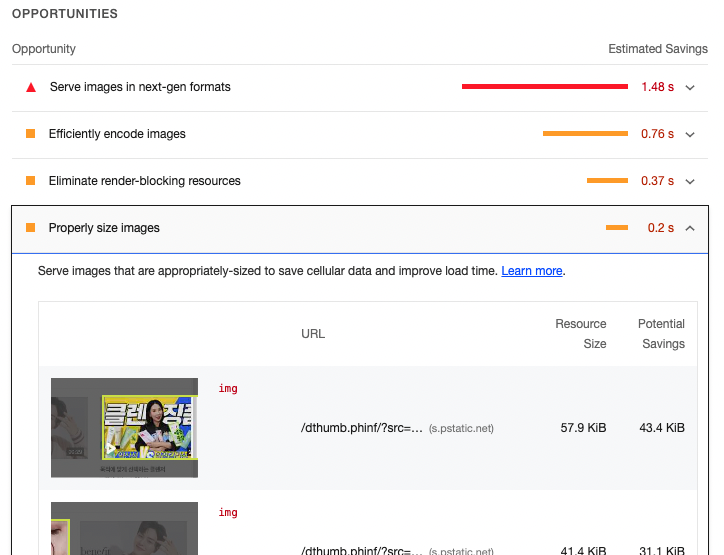724x555 pixels.
Task: Click the 0.2 s savings value
Action: click(x=661, y=228)
